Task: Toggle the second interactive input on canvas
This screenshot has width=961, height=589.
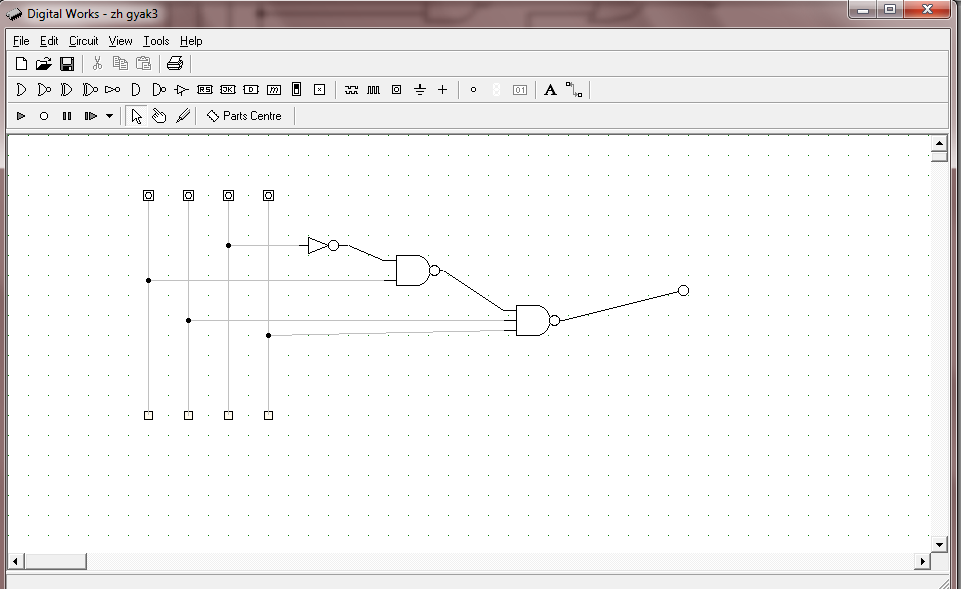Action: click(188, 196)
